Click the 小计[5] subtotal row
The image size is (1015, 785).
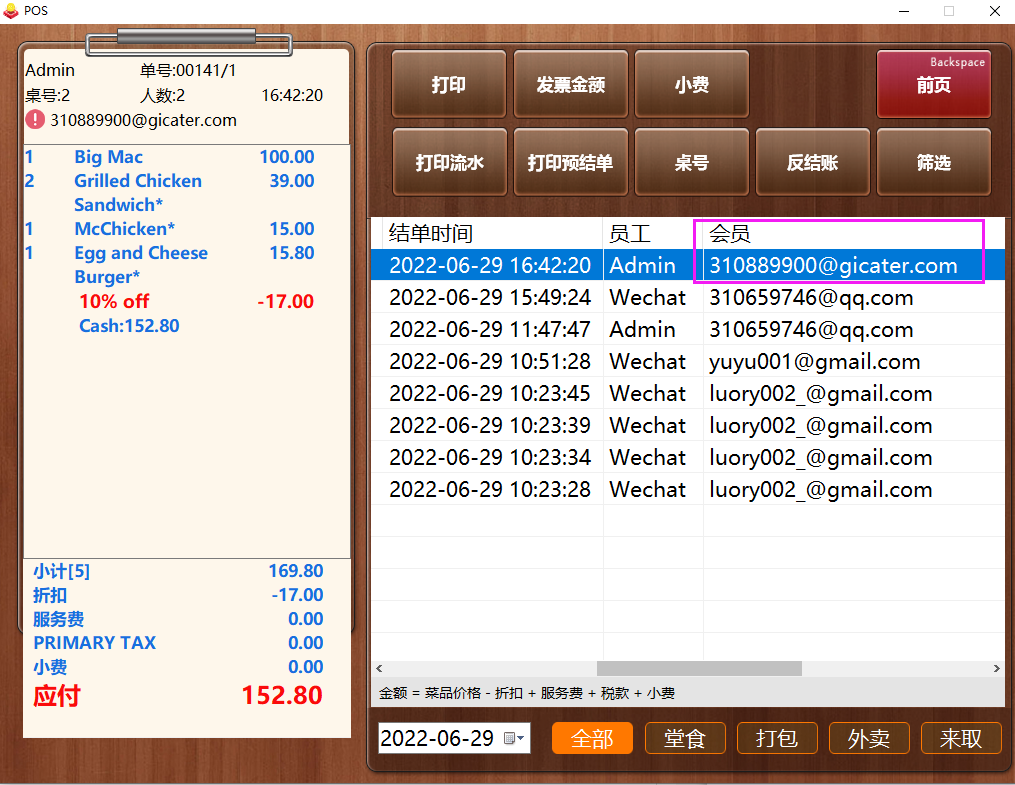click(x=178, y=571)
